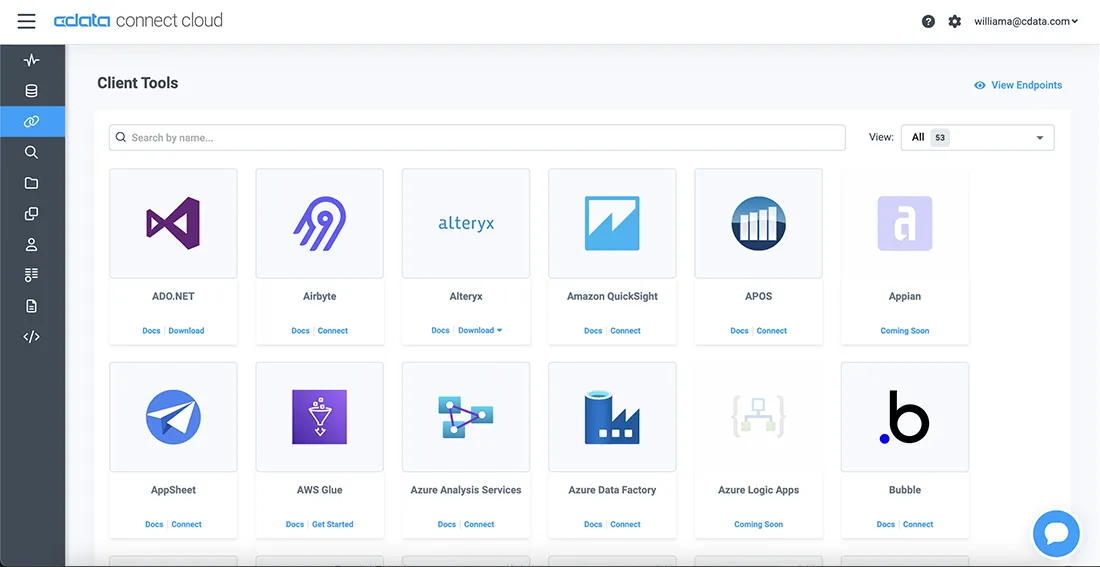This screenshot has height=567, width=1100.
Task: Open Docs for APOS
Action: point(739,331)
